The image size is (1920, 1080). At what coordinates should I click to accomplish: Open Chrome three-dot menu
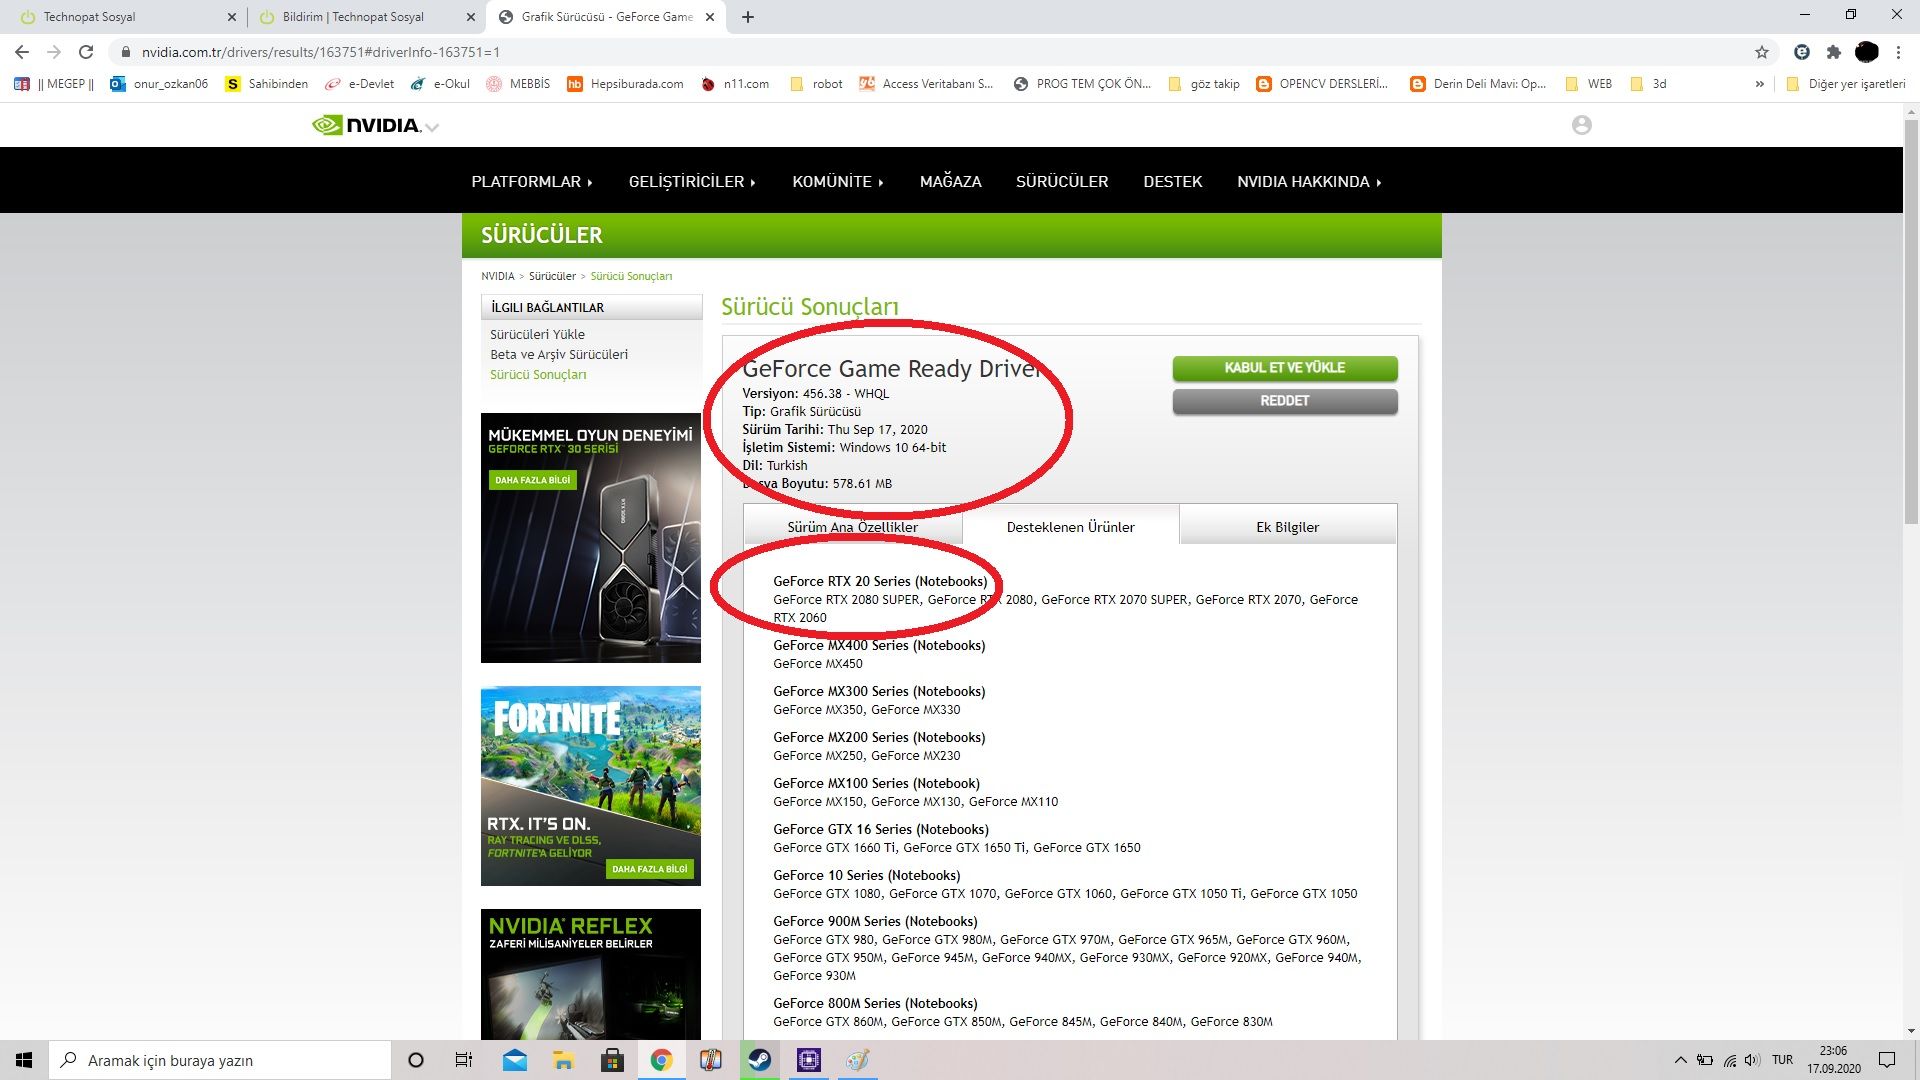(1898, 52)
